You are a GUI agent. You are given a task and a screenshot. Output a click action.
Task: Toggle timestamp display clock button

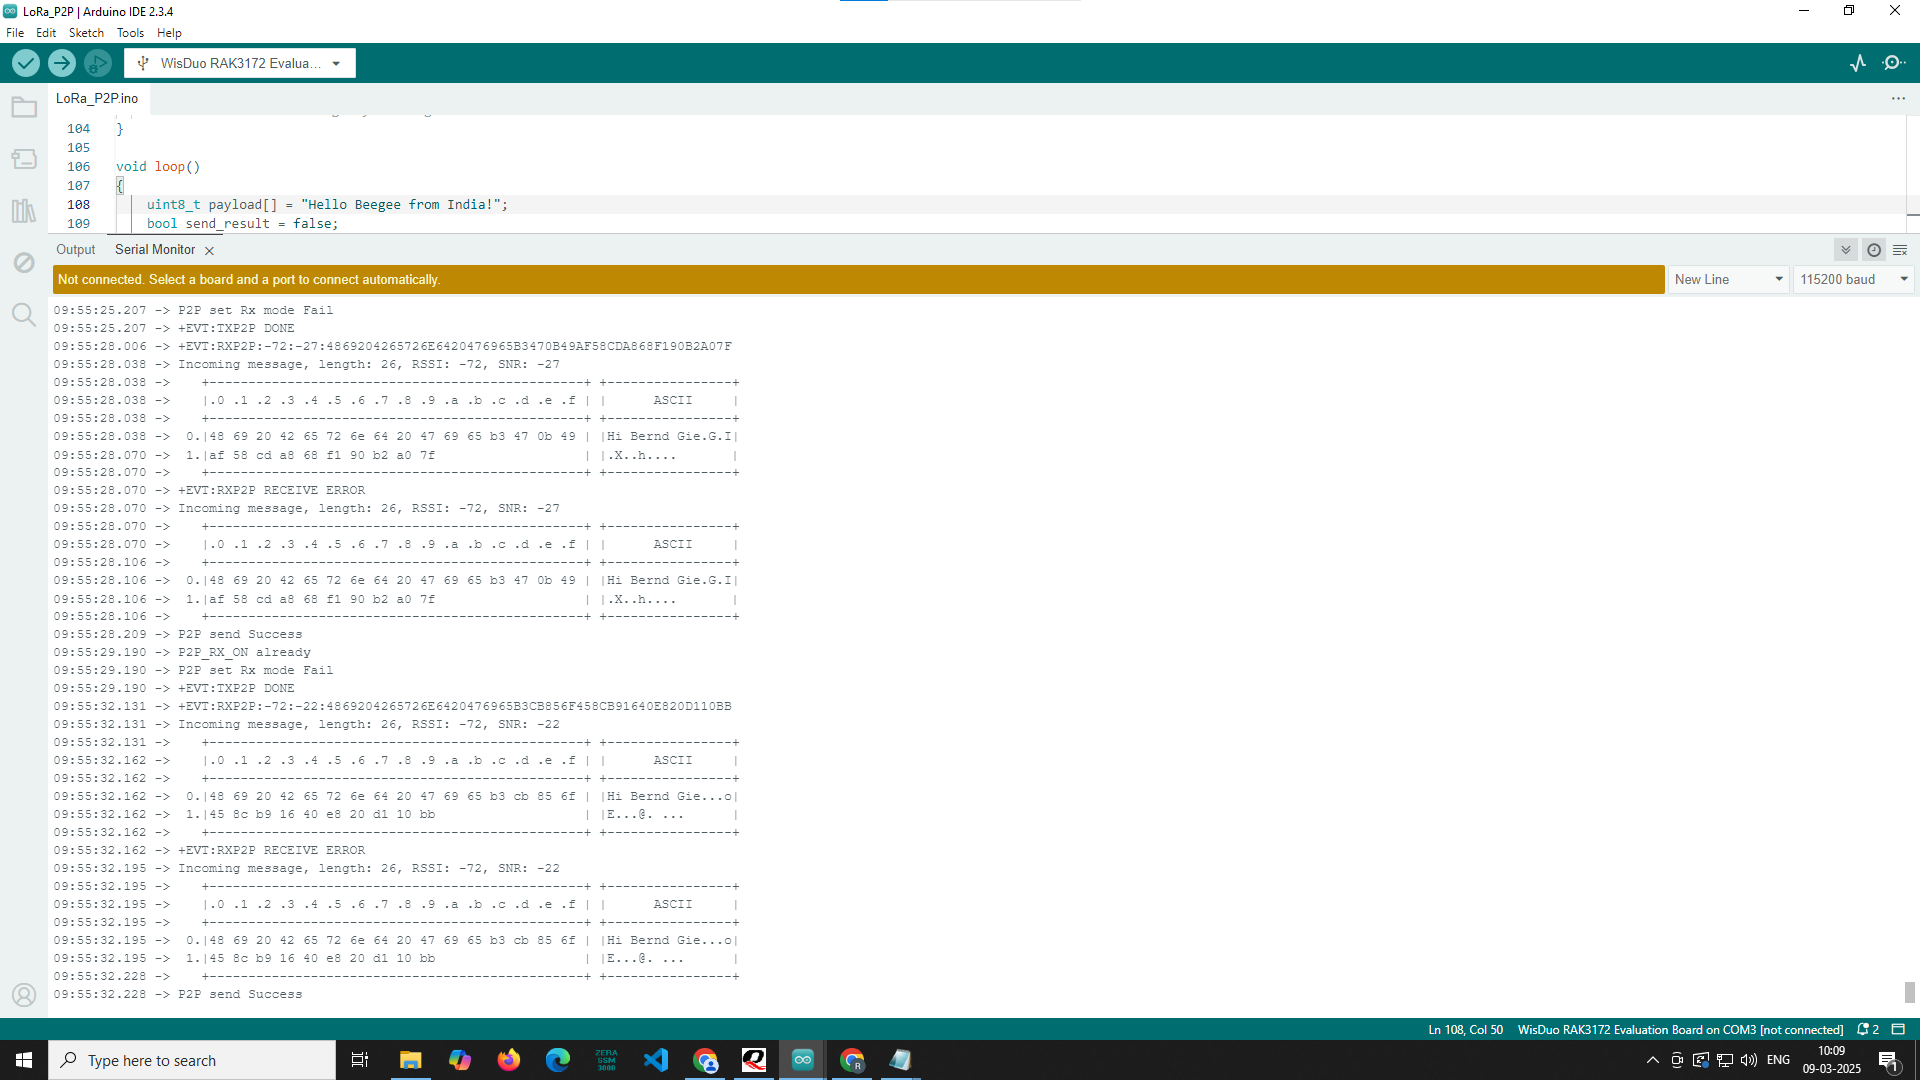tap(1874, 250)
